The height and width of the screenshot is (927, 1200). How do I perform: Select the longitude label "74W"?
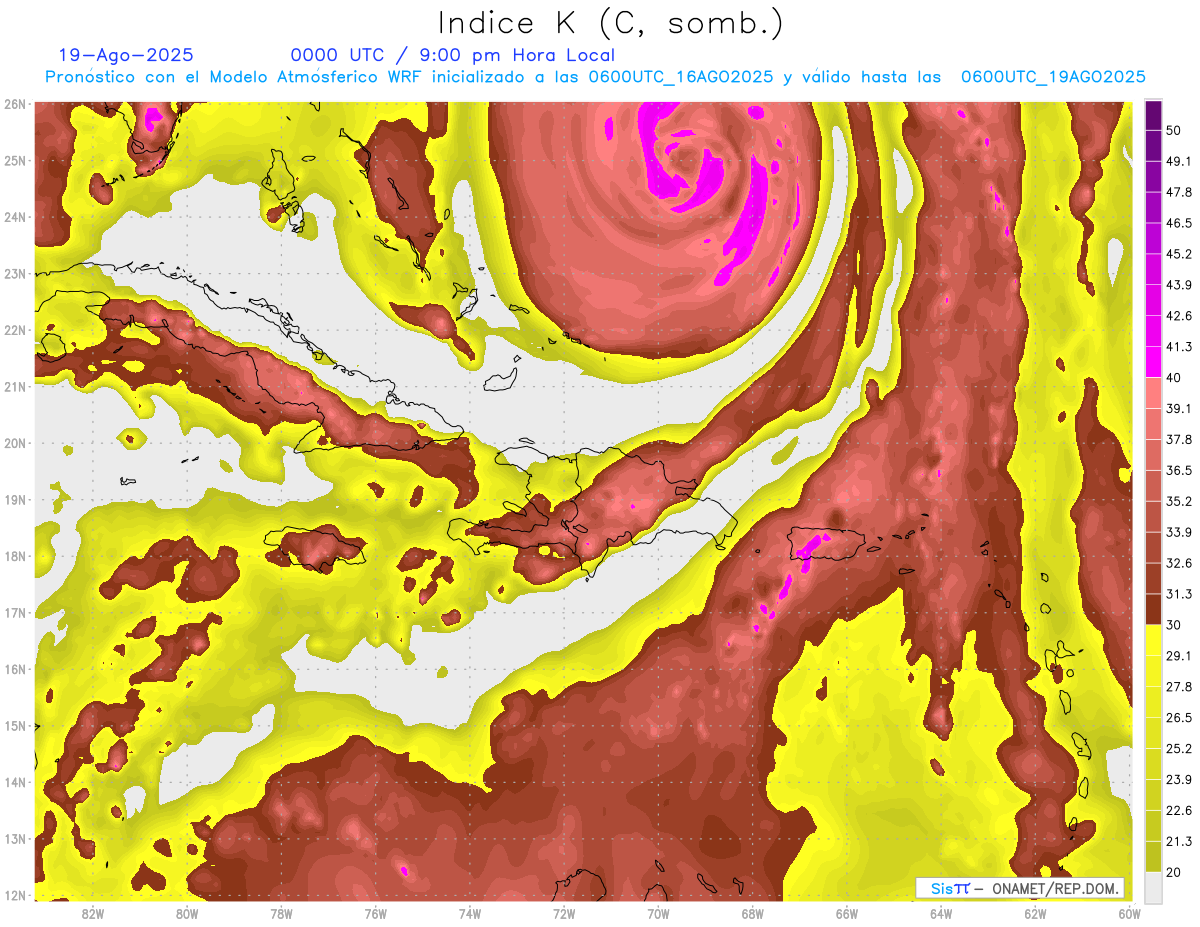[469, 914]
